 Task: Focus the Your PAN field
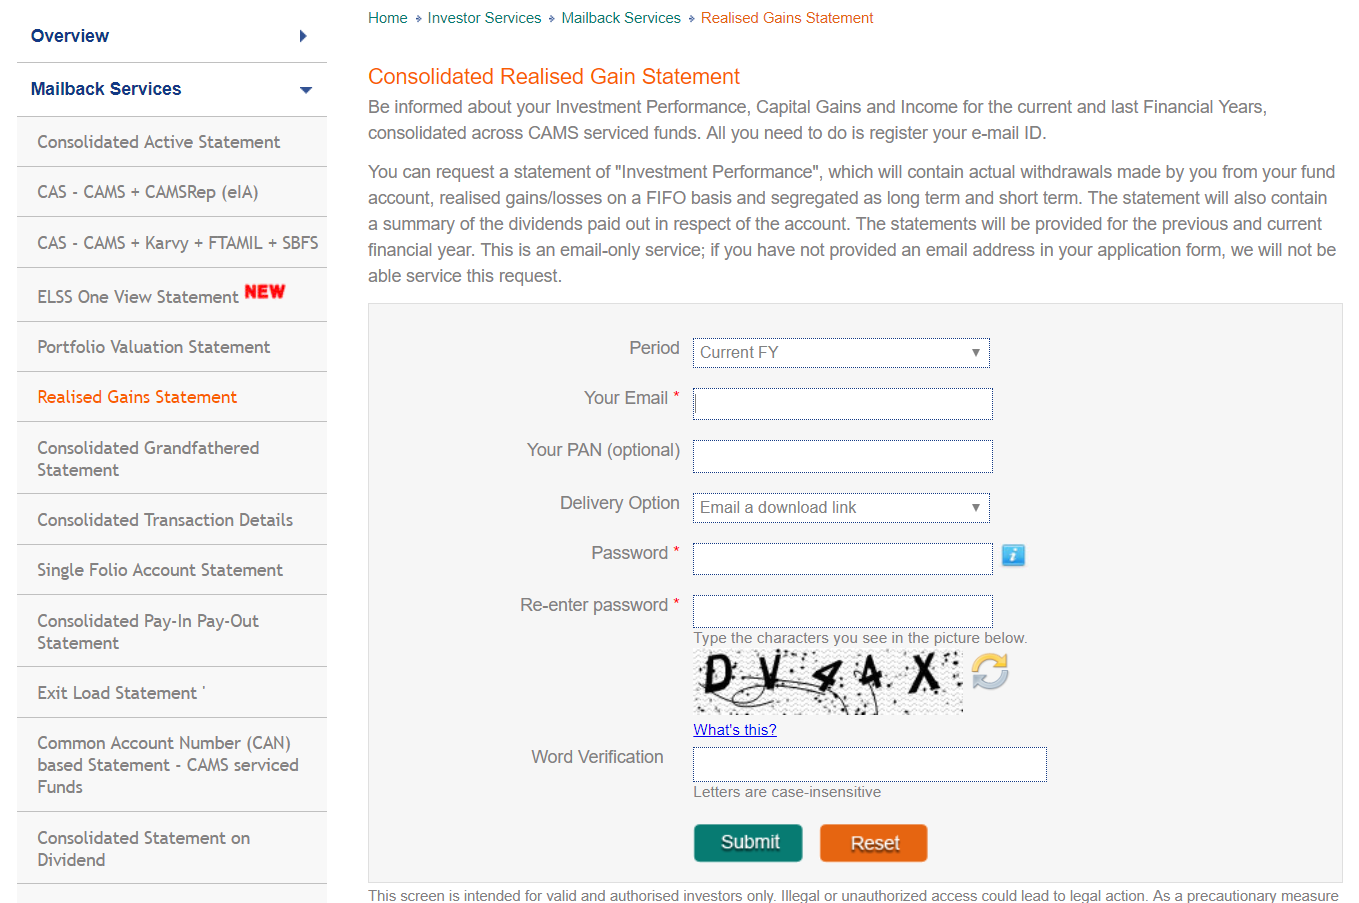click(x=842, y=456)
